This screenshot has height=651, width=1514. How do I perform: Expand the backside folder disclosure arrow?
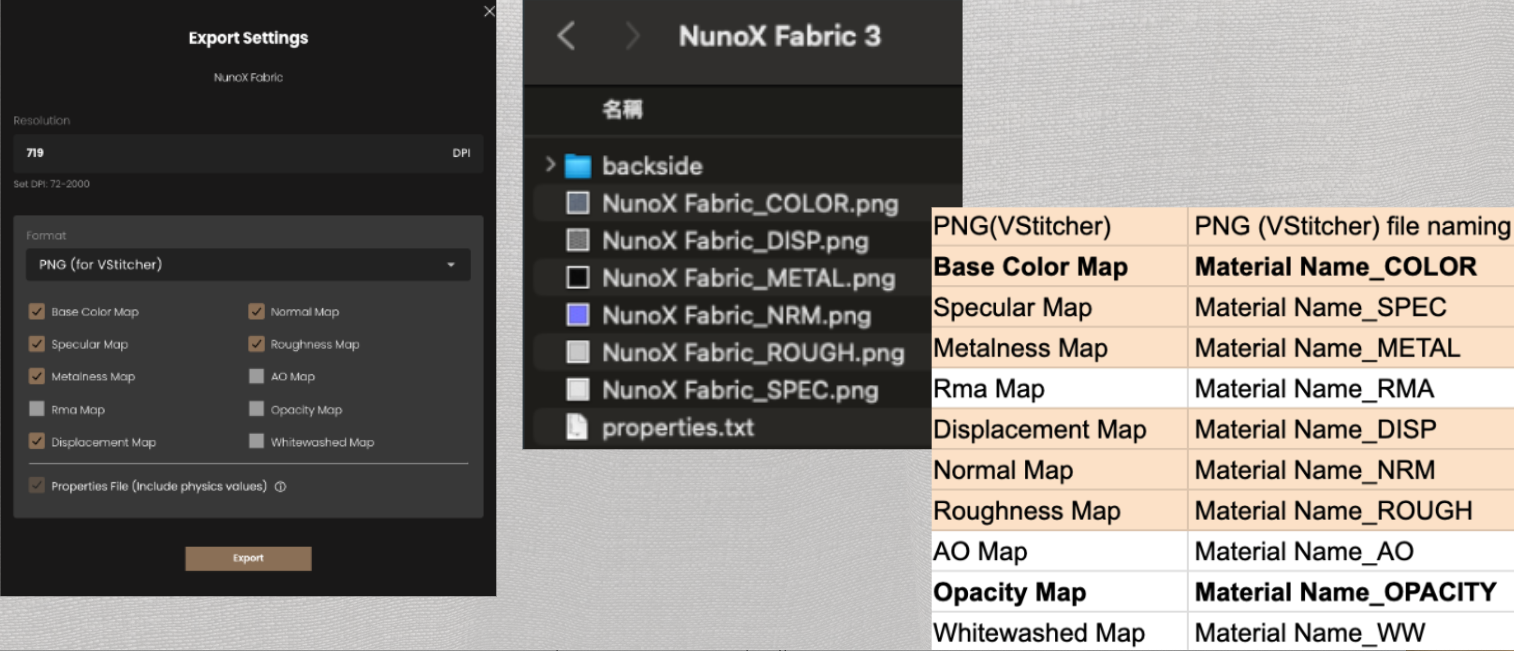(550, 164)
